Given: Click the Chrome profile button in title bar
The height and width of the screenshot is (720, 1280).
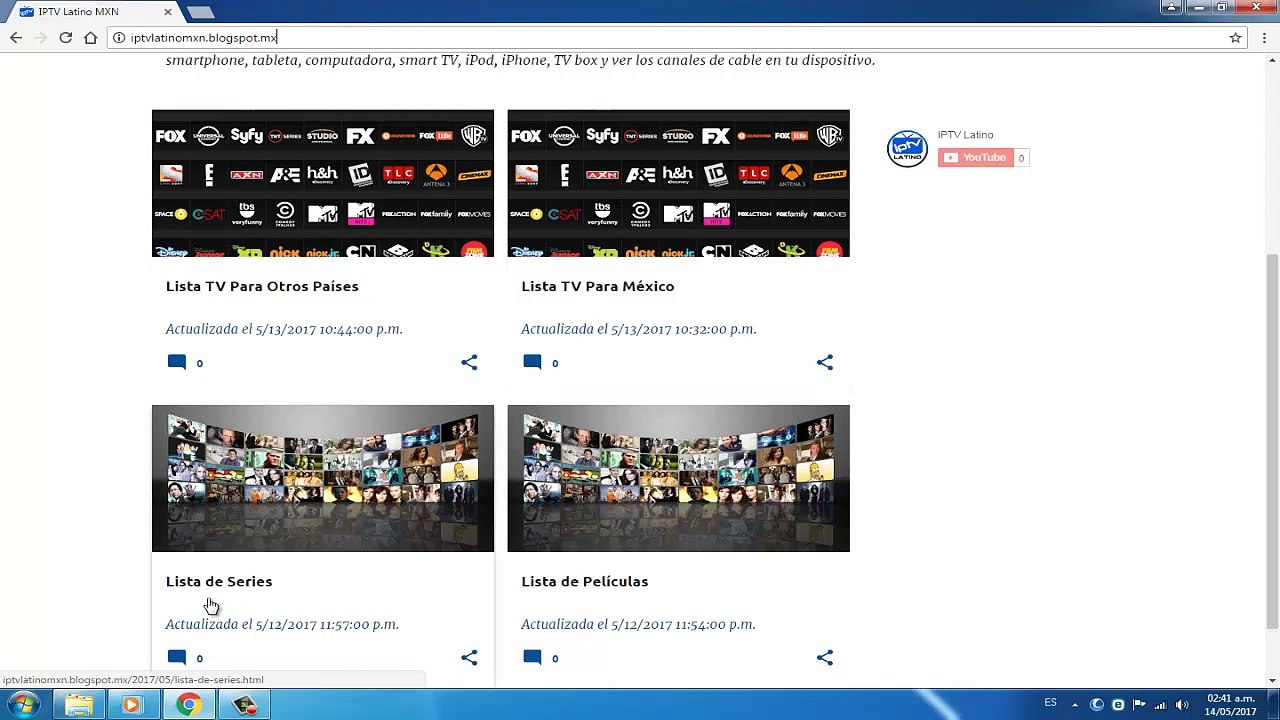Looking at the screenshot, I should tap(1171, 7).
